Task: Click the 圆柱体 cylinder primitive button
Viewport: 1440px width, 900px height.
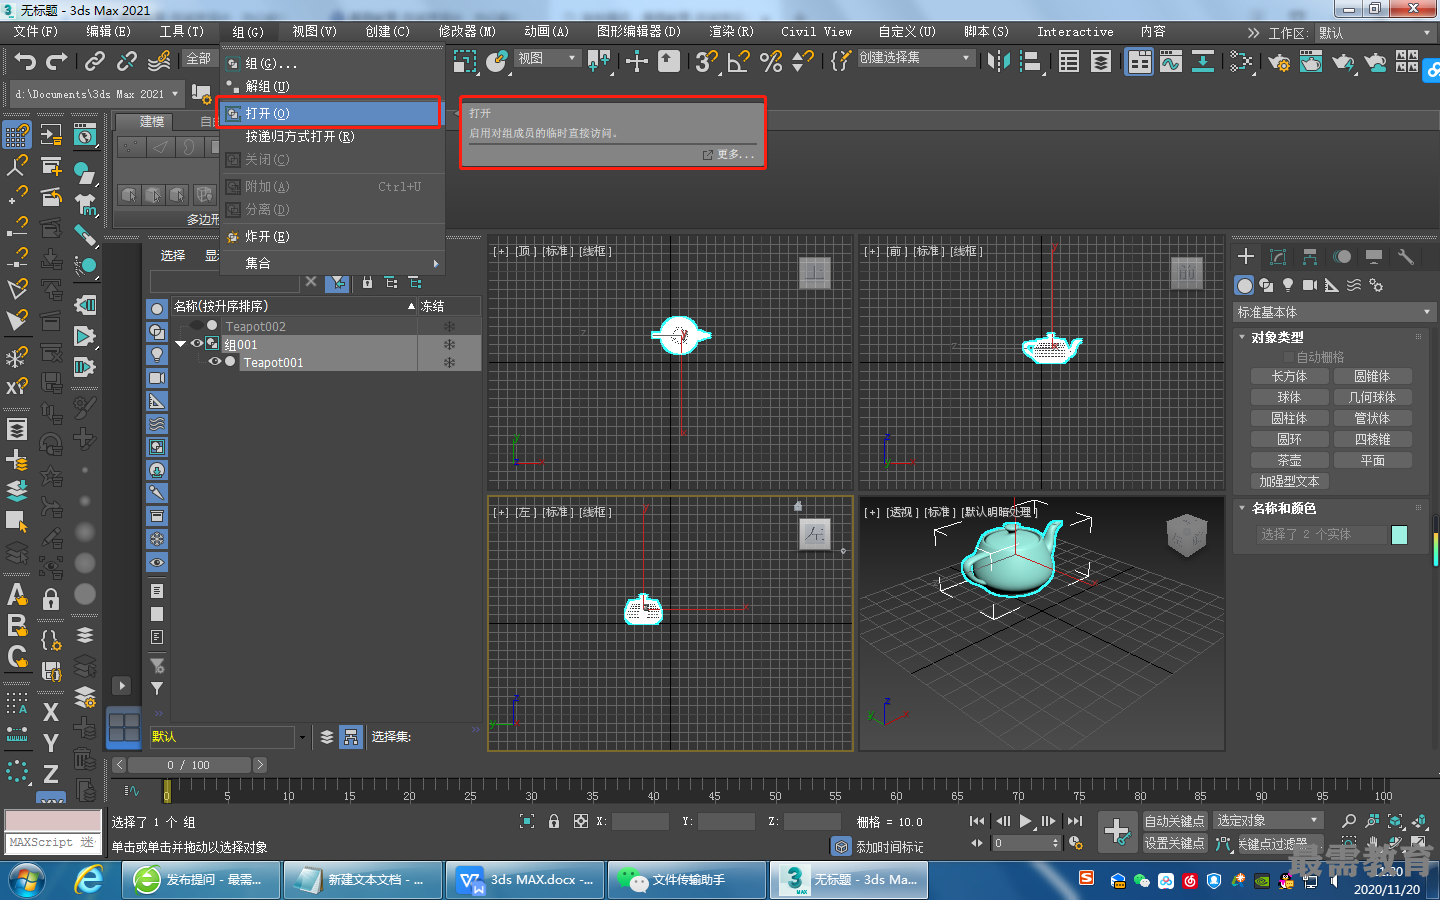Action: coord(1289,418)
